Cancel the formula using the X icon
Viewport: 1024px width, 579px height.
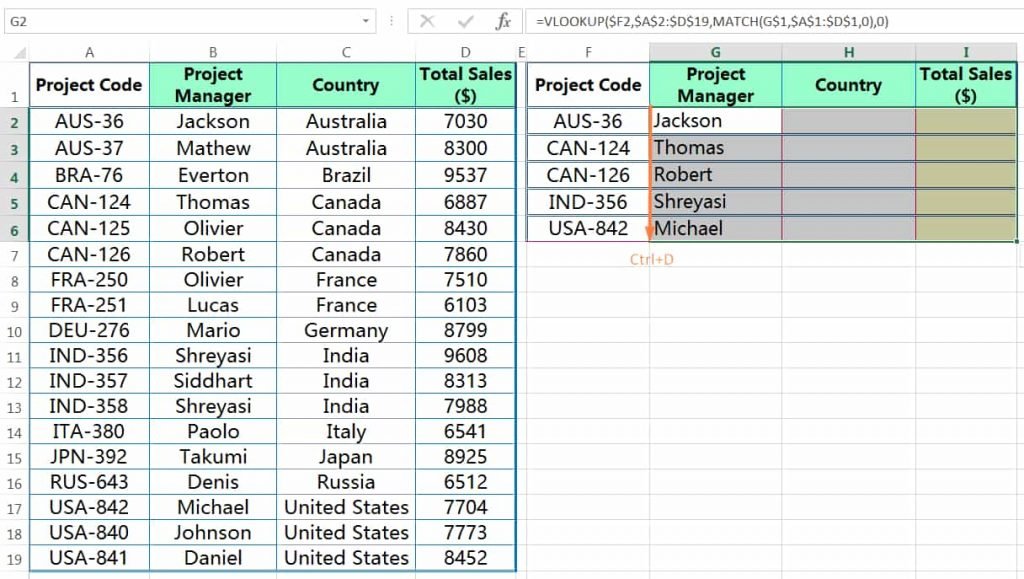(429, 20)
